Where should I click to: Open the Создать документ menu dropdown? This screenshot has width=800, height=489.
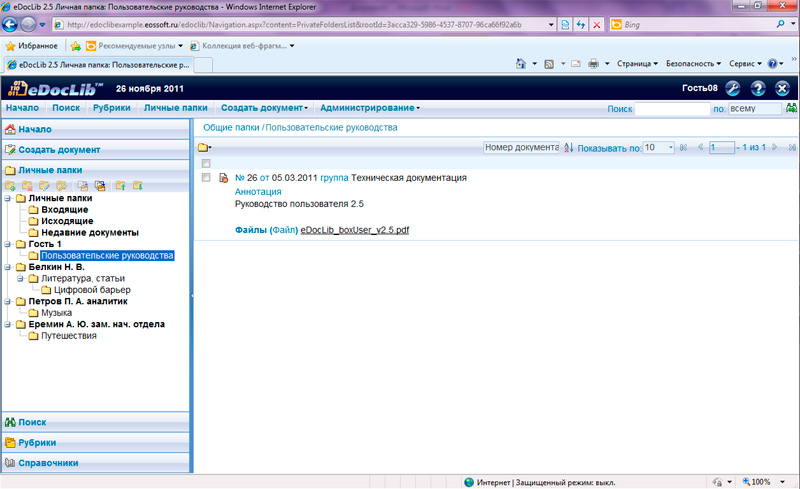[x=264, y=108]
